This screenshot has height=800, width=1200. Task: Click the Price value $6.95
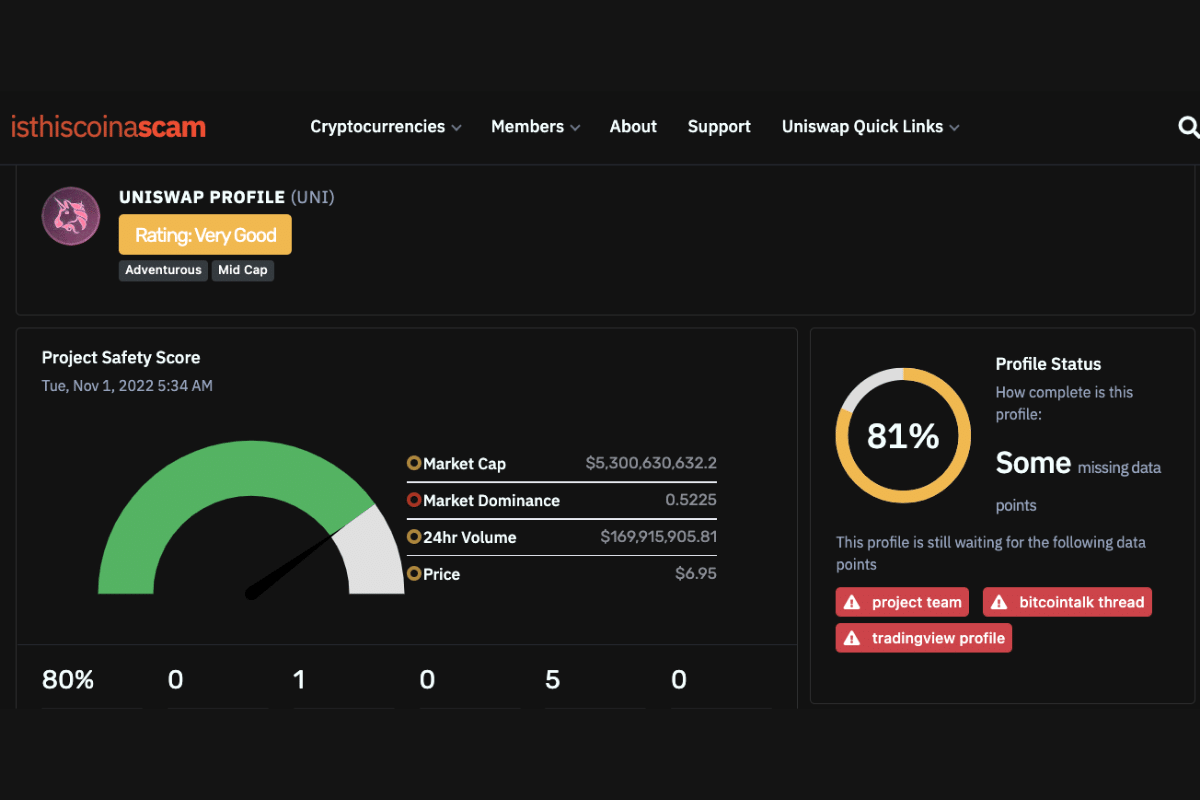[696, 574]
